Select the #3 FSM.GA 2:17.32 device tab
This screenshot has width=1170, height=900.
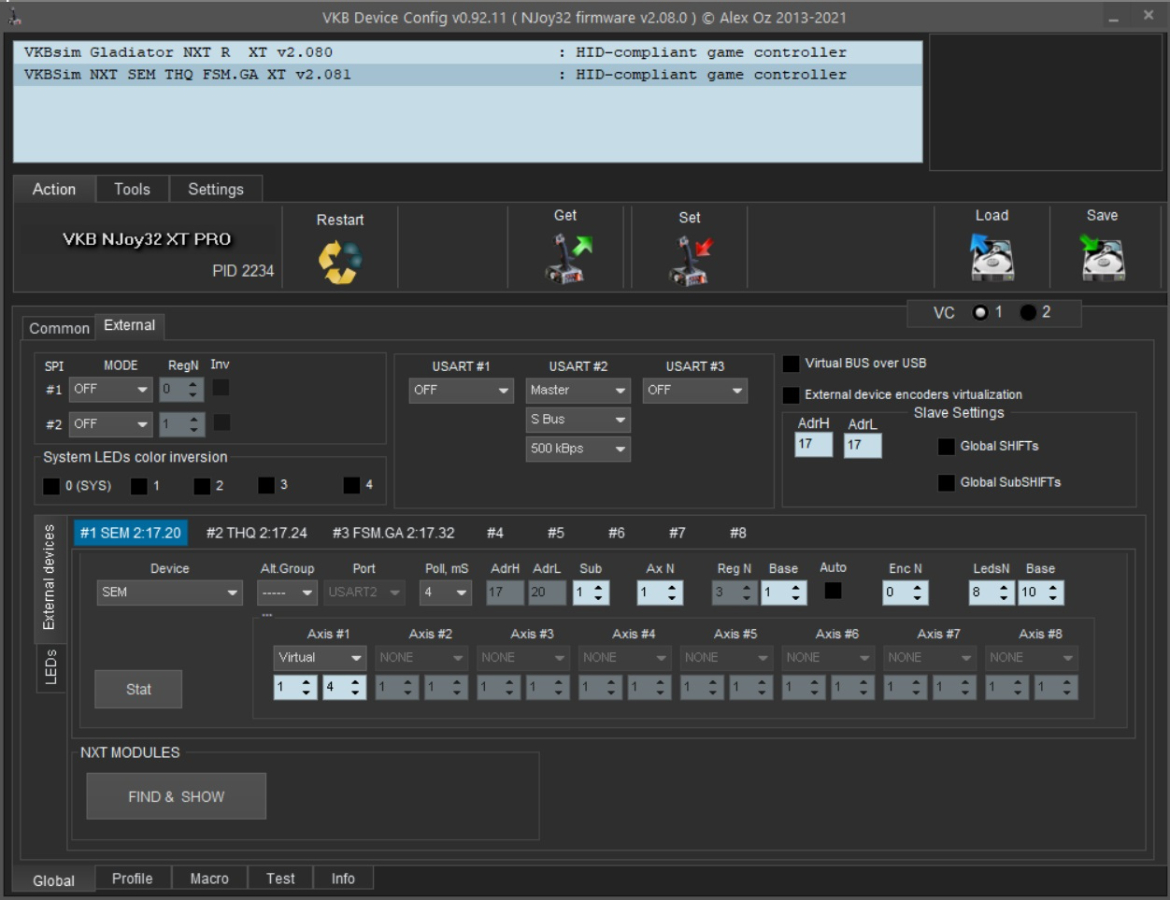coord(393,533)
